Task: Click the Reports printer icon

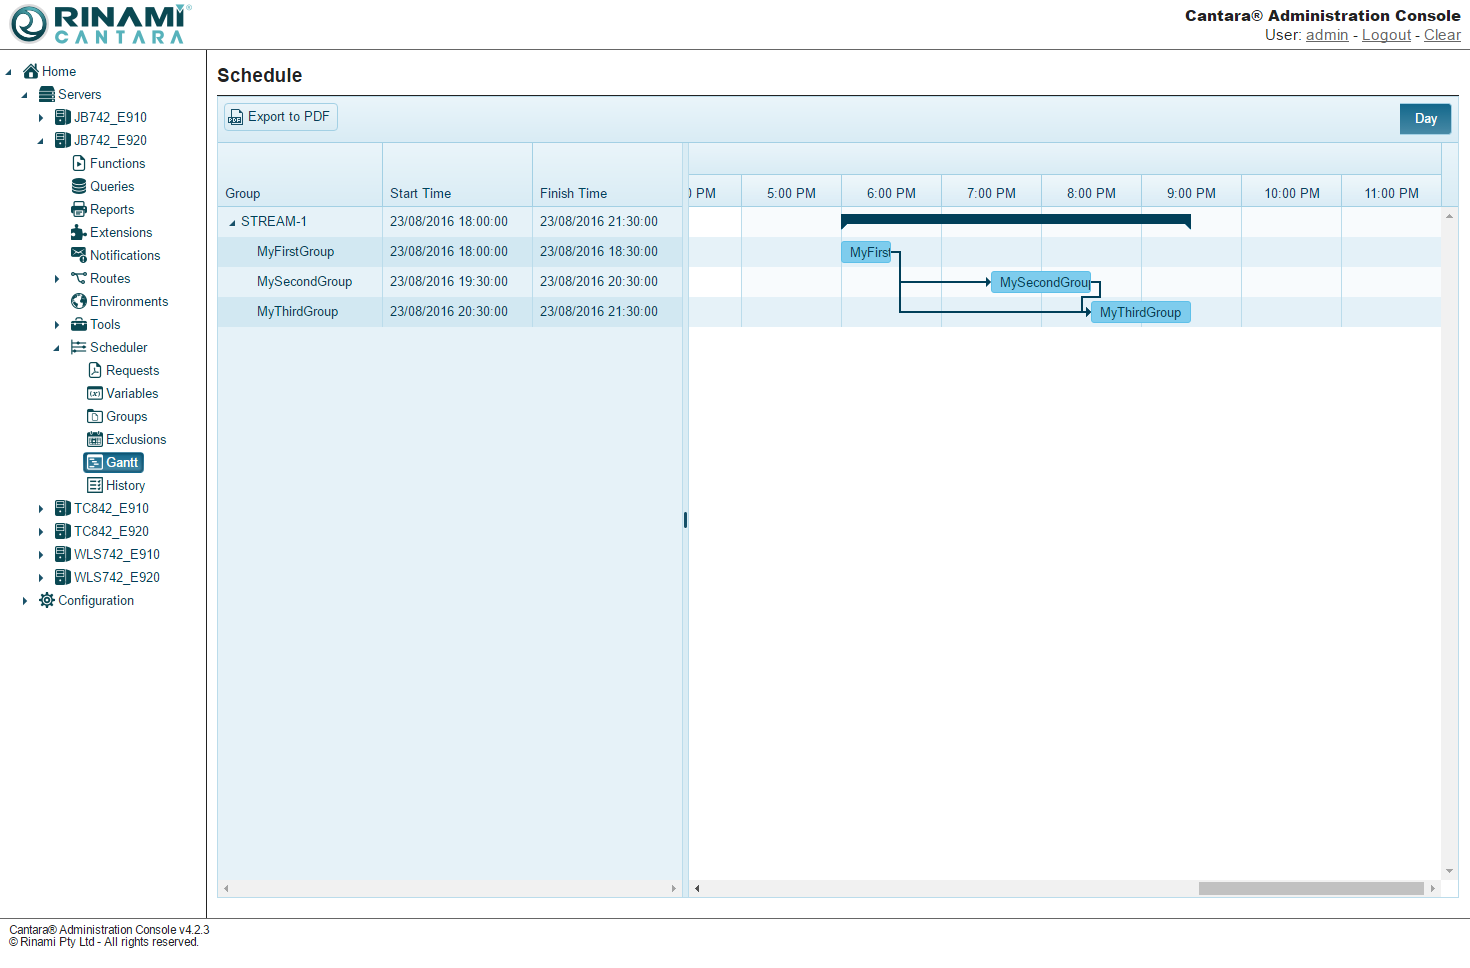Action: click(x=79, y=209)
